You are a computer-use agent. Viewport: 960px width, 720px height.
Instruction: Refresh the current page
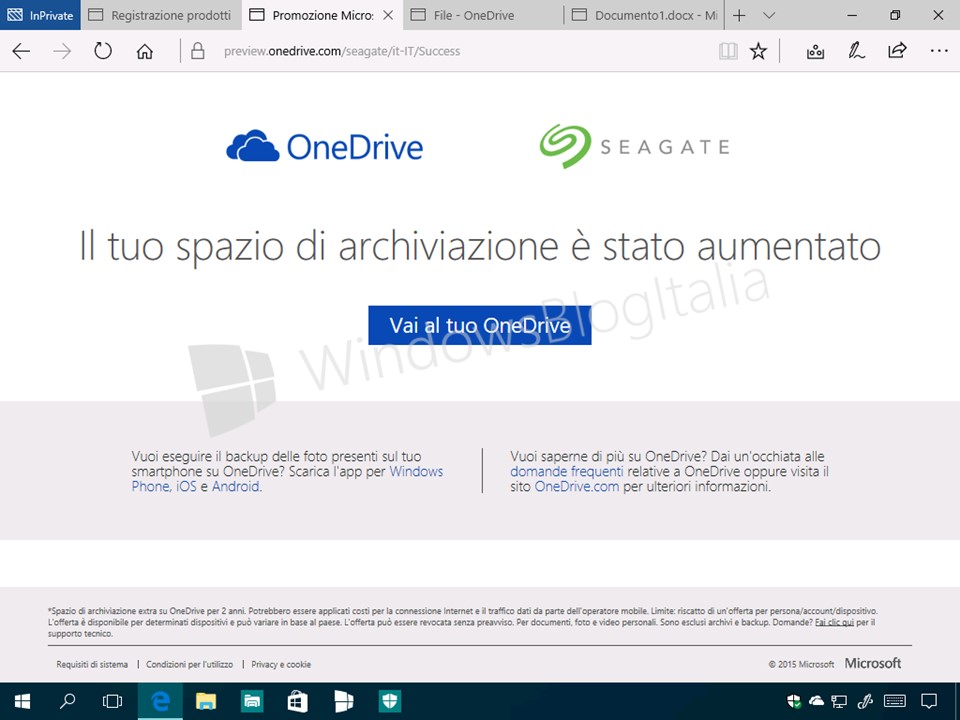coord(103,51)
